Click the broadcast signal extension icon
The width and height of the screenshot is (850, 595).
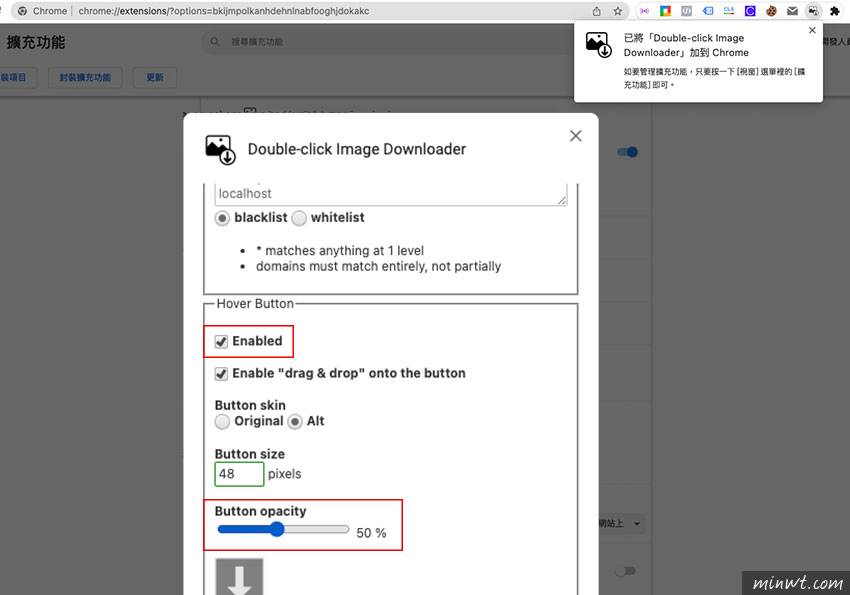click(643, 11)
